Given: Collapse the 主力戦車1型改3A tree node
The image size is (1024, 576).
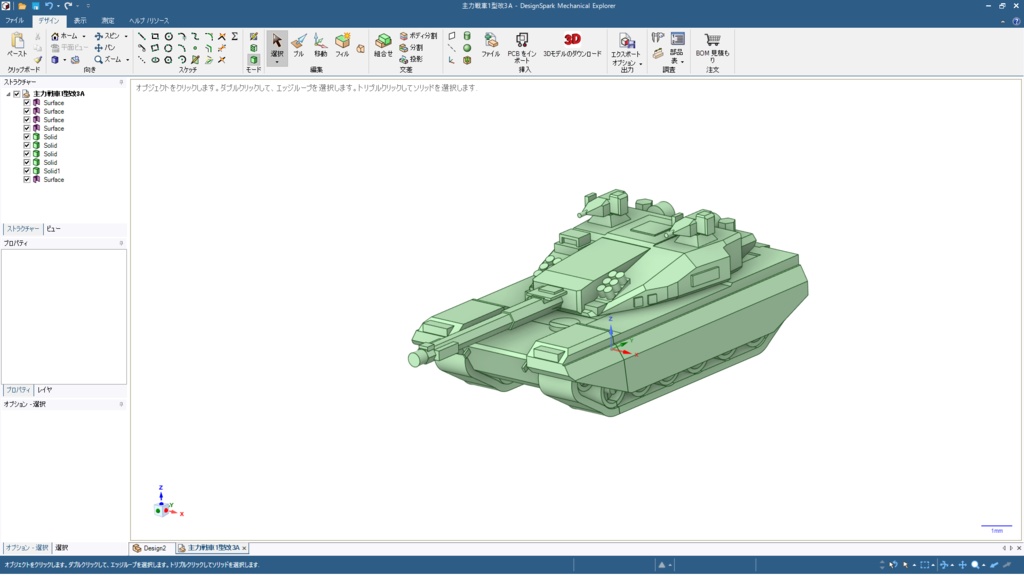Looking at the screenshot, I should 8,94.
